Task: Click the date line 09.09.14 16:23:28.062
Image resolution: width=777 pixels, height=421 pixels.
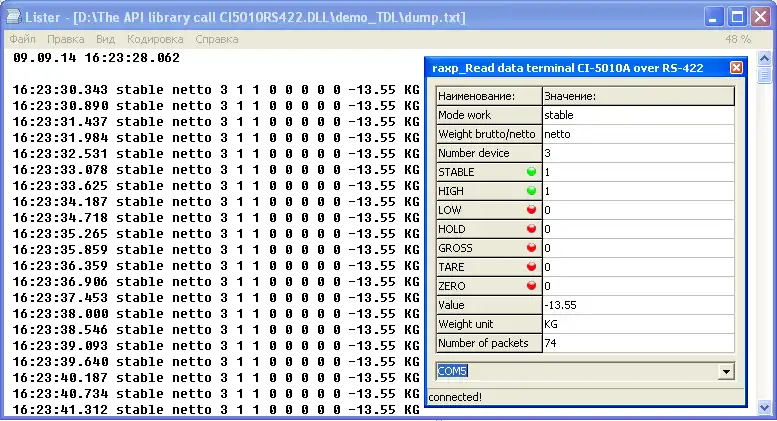Action: pos(96,58)
